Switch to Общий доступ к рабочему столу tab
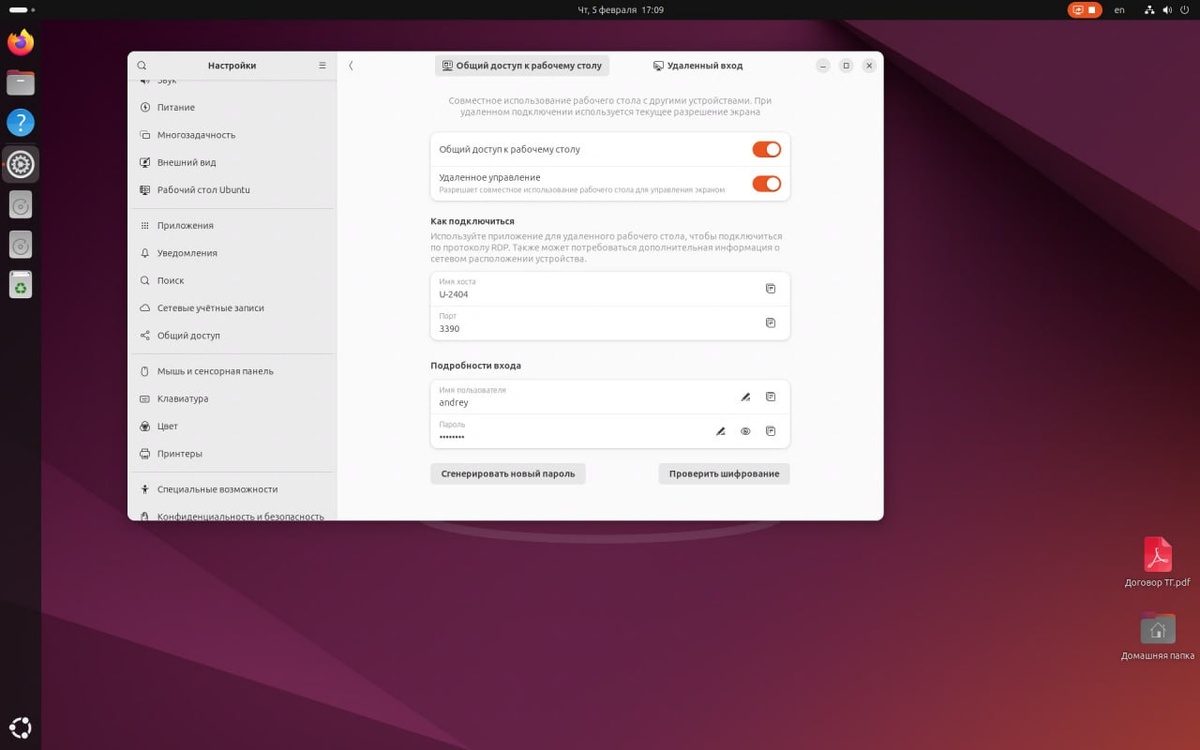This screenshot has height=750, width=1200. [522, 65]
